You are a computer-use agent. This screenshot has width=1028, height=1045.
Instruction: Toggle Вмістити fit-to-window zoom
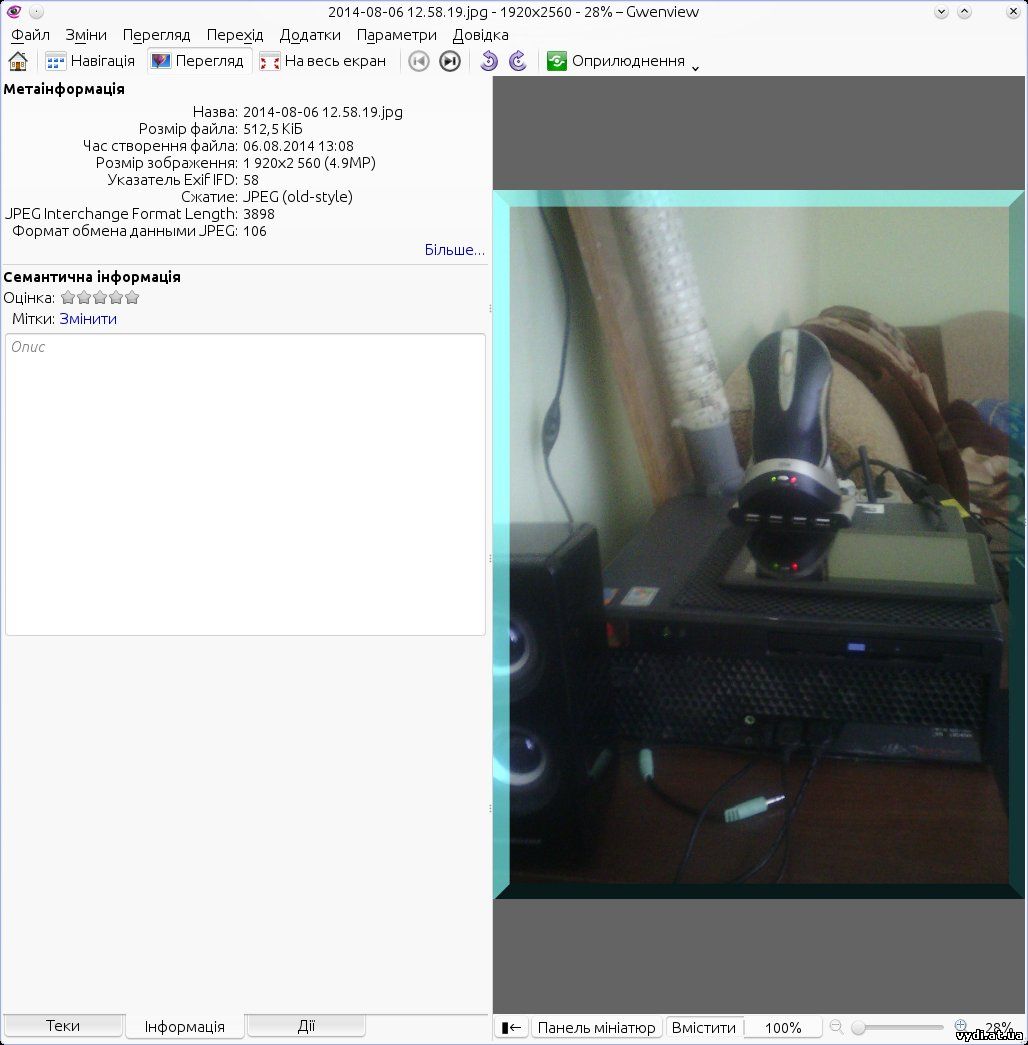(704, 1028)
